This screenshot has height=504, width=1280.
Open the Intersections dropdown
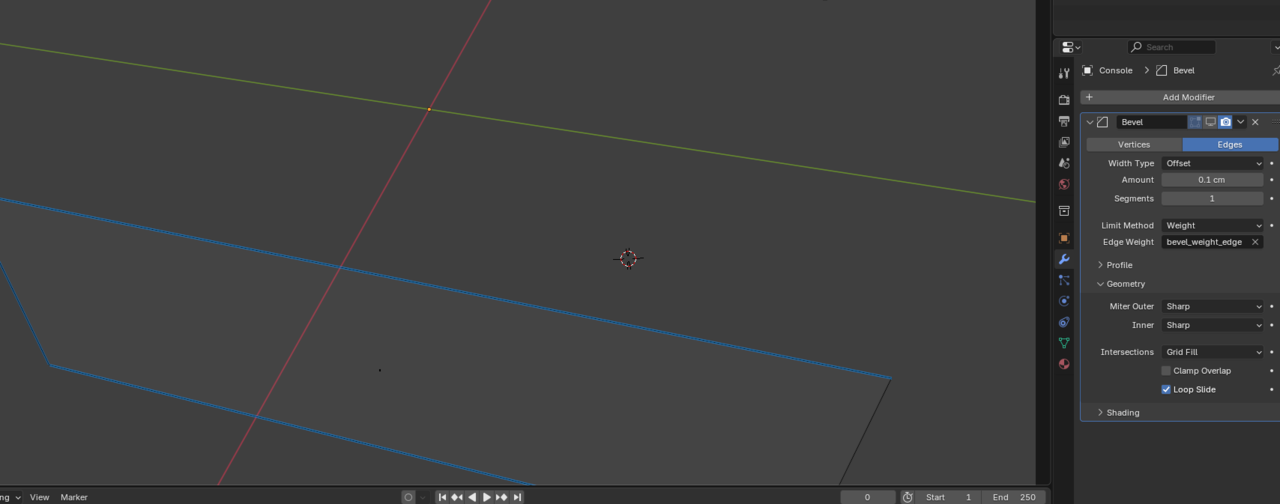(x=1213, y=352)
